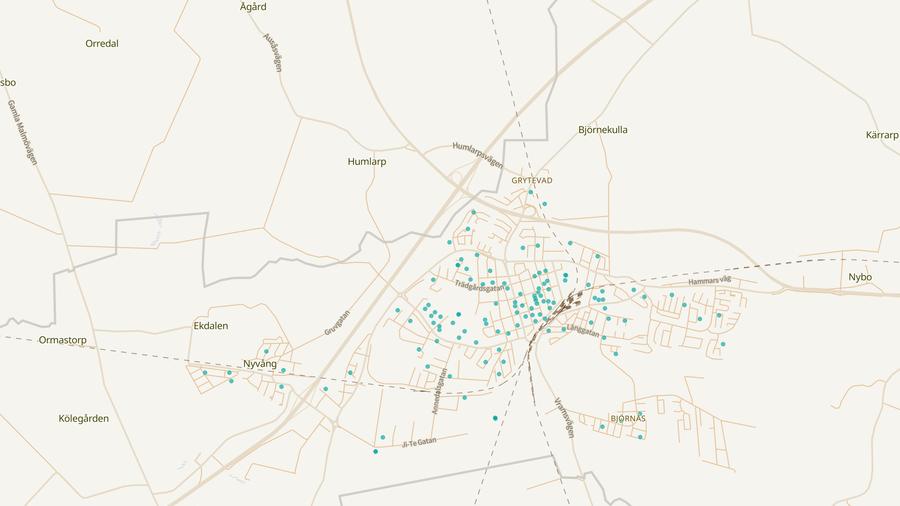Click the Långgatan street label
Viewport: 900px width, 506px height.
point(581,331)
